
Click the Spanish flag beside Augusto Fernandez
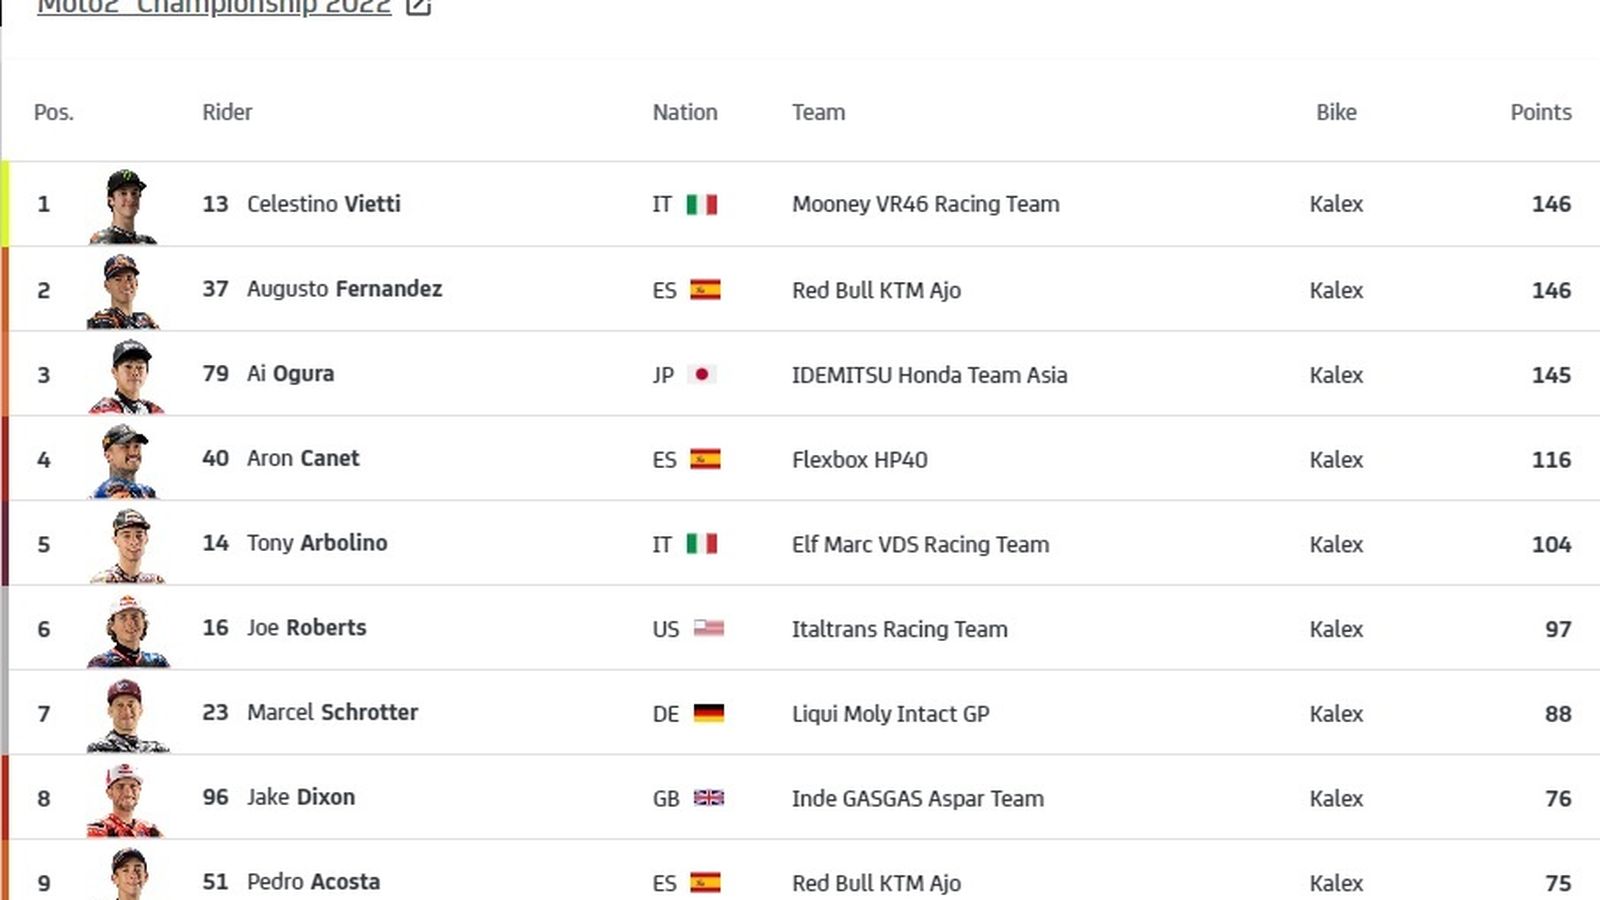(x=705, y=290)
